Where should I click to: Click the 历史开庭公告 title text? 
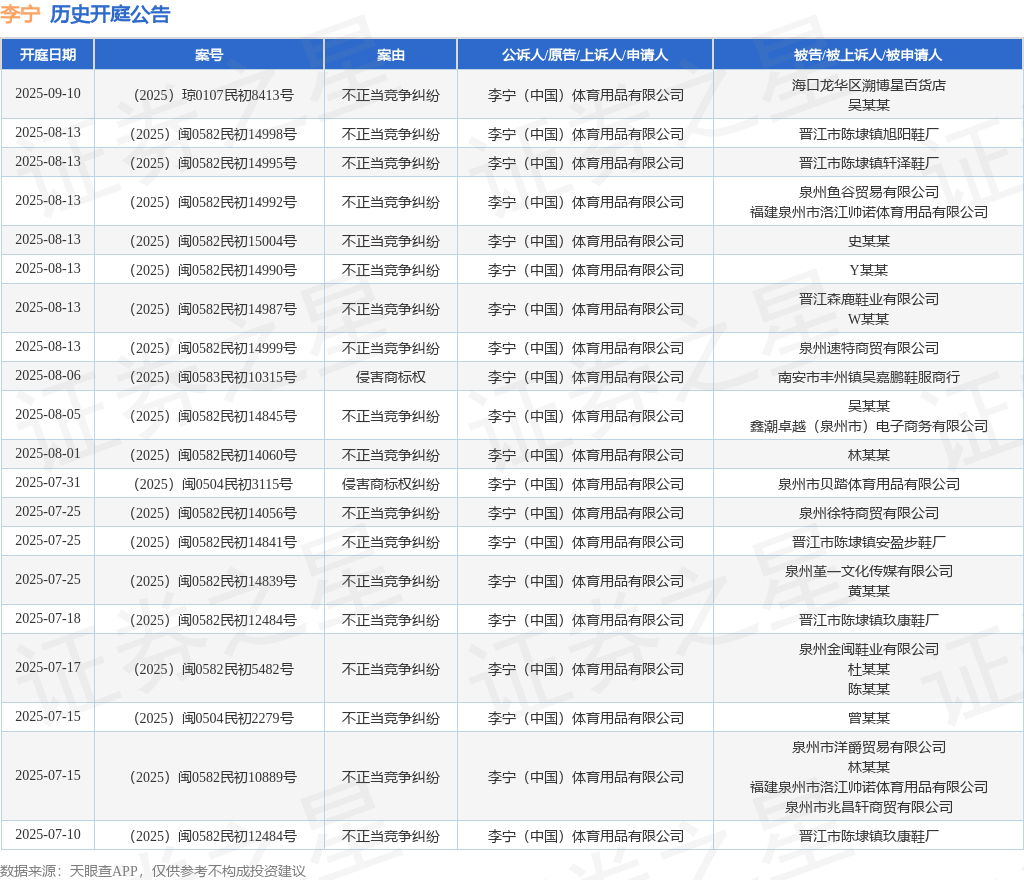point(110,14)
